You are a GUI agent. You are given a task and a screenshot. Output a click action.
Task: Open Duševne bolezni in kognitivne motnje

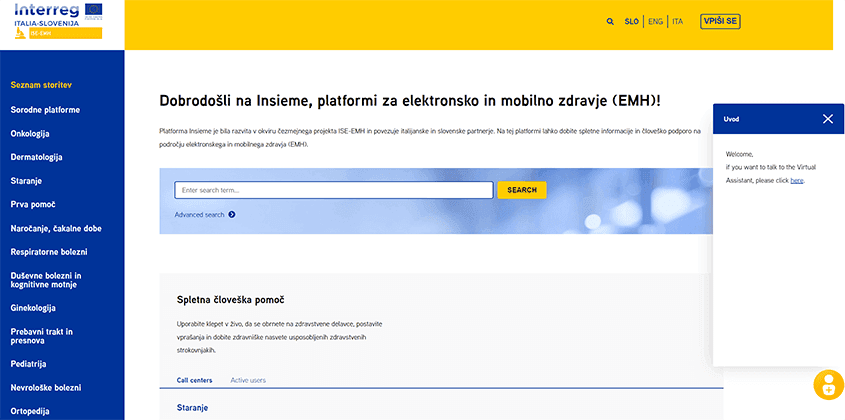46,280
